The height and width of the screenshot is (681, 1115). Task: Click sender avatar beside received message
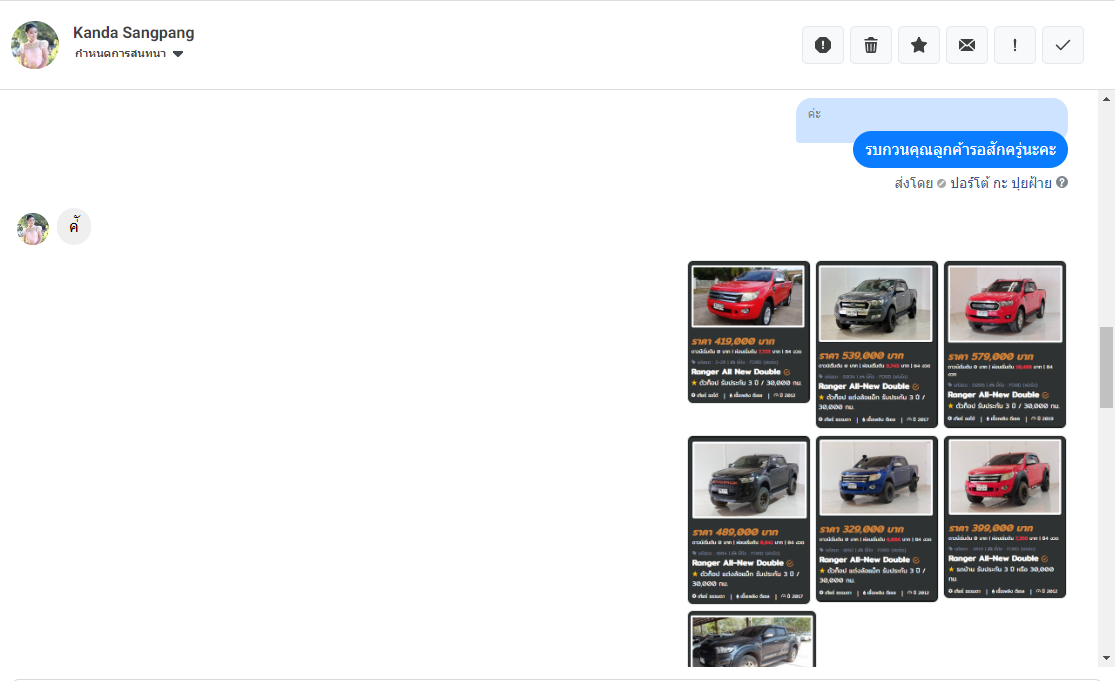(33, 228)
